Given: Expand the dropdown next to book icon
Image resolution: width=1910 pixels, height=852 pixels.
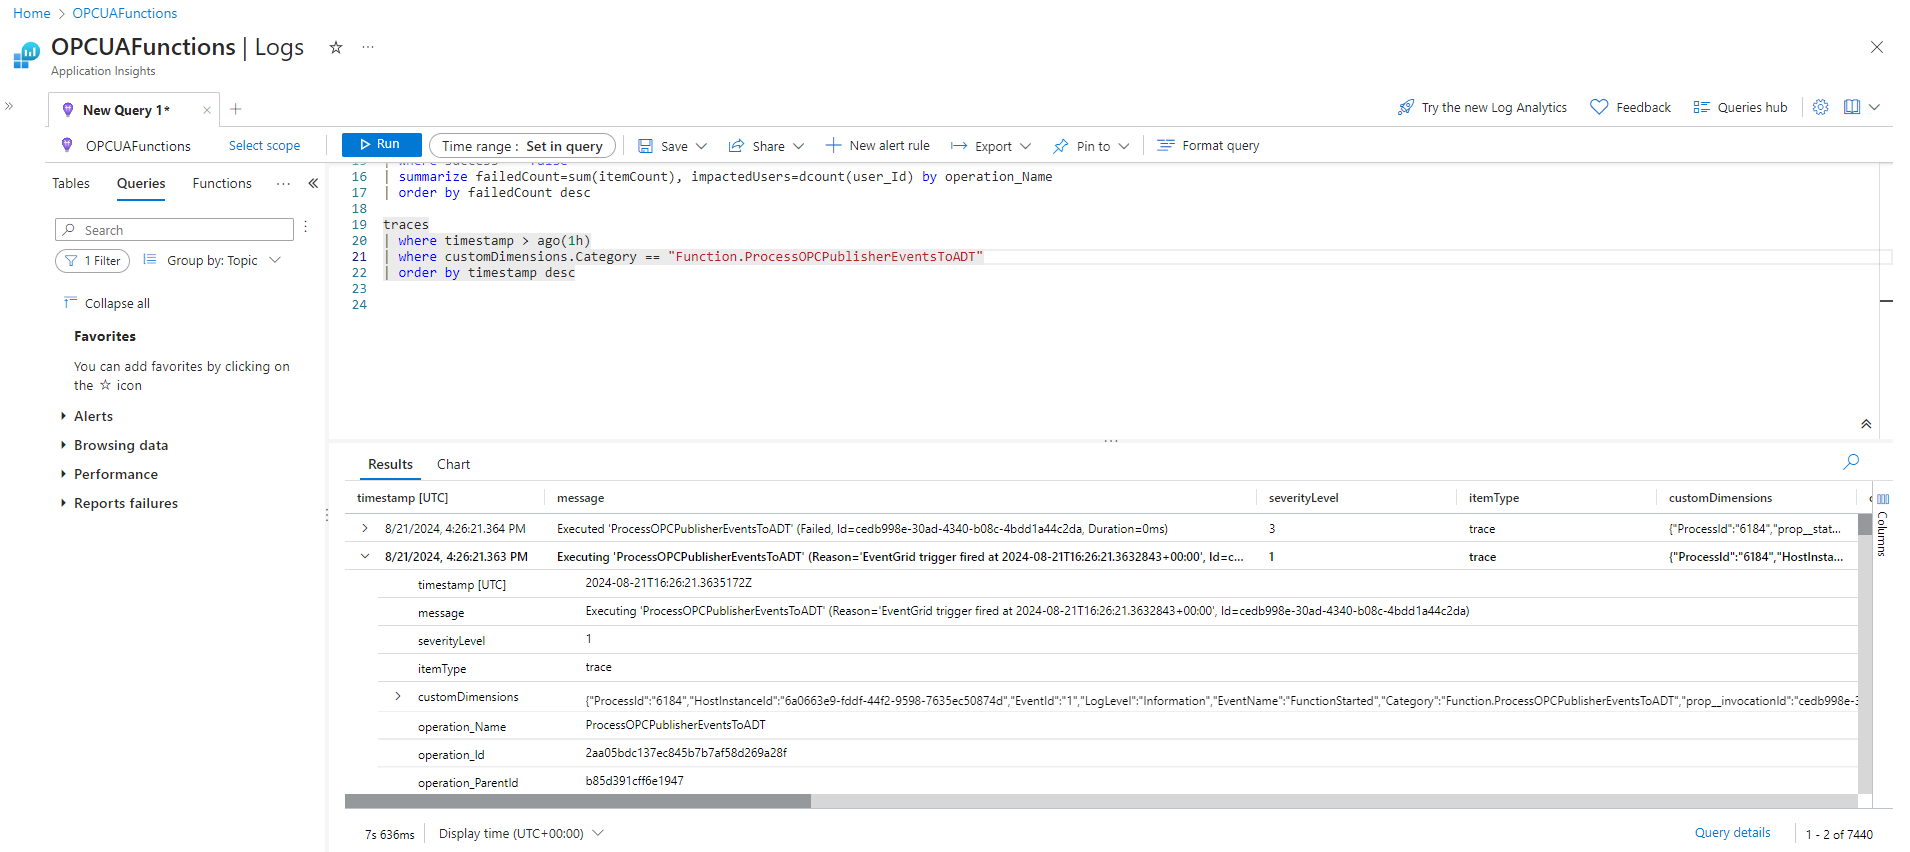Looking at the screenshot, I should (x=1875, y=107).
